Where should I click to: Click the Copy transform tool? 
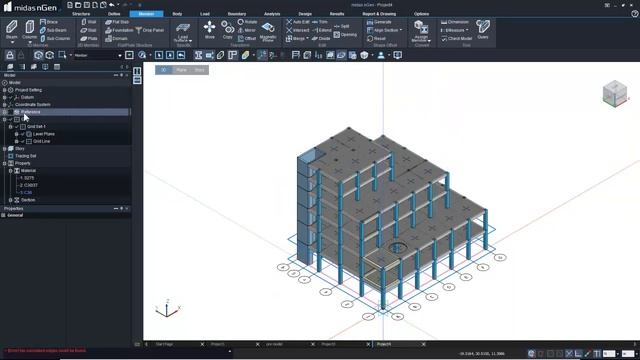227,30
